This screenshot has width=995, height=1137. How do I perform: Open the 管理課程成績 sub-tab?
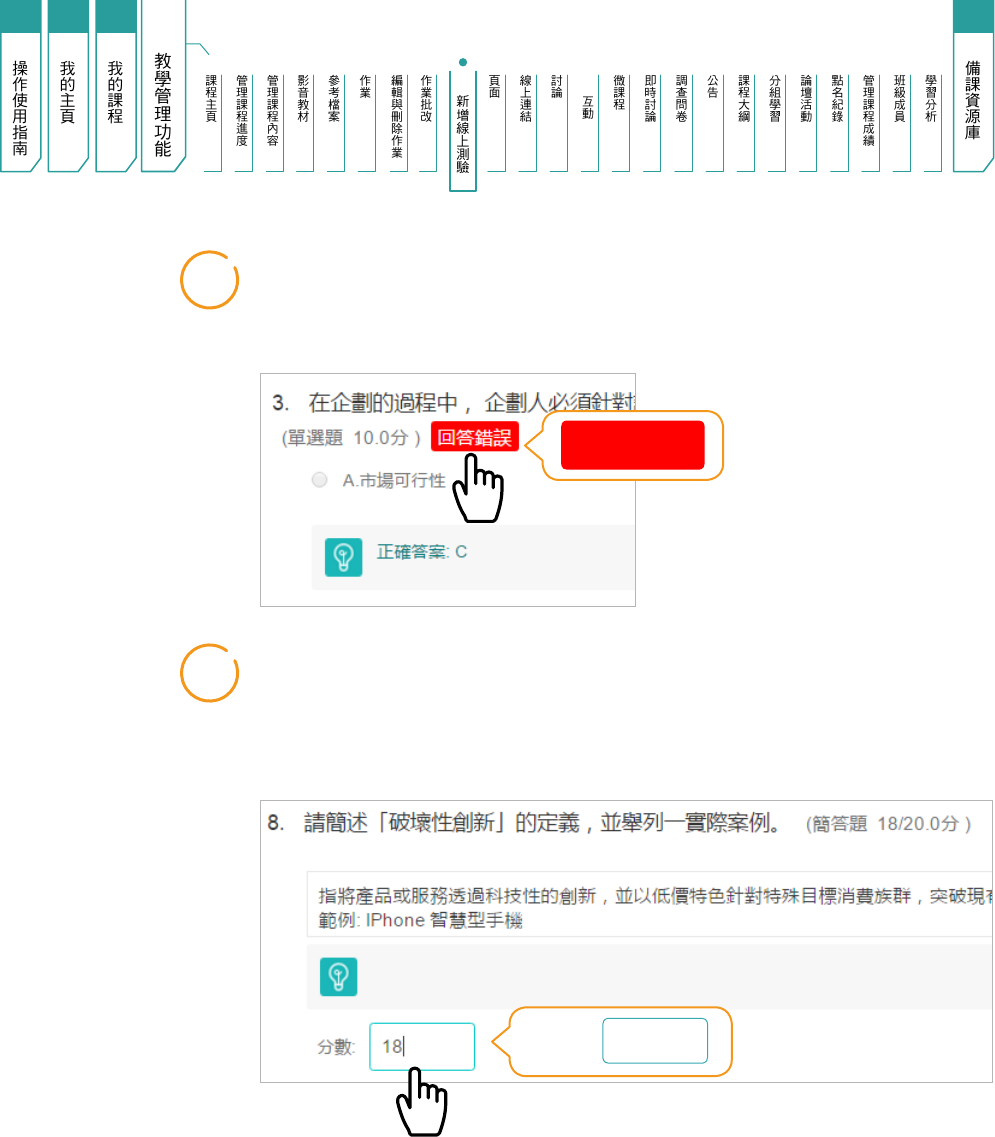(870, 122)
